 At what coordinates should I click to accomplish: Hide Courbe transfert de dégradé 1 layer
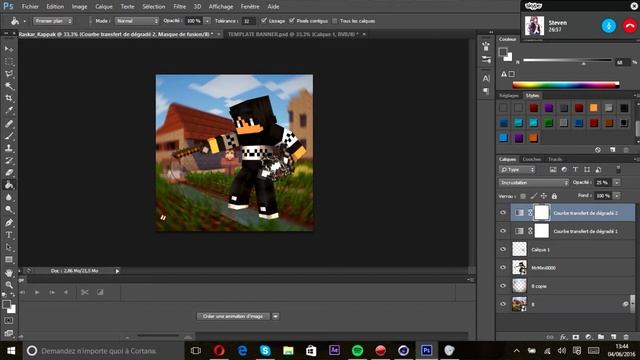click(x=503, y=231)
